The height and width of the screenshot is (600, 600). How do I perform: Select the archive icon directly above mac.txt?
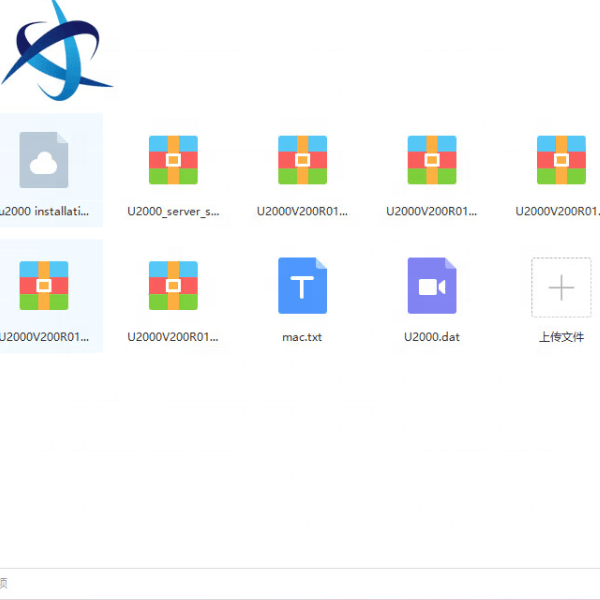click(302, 160)
